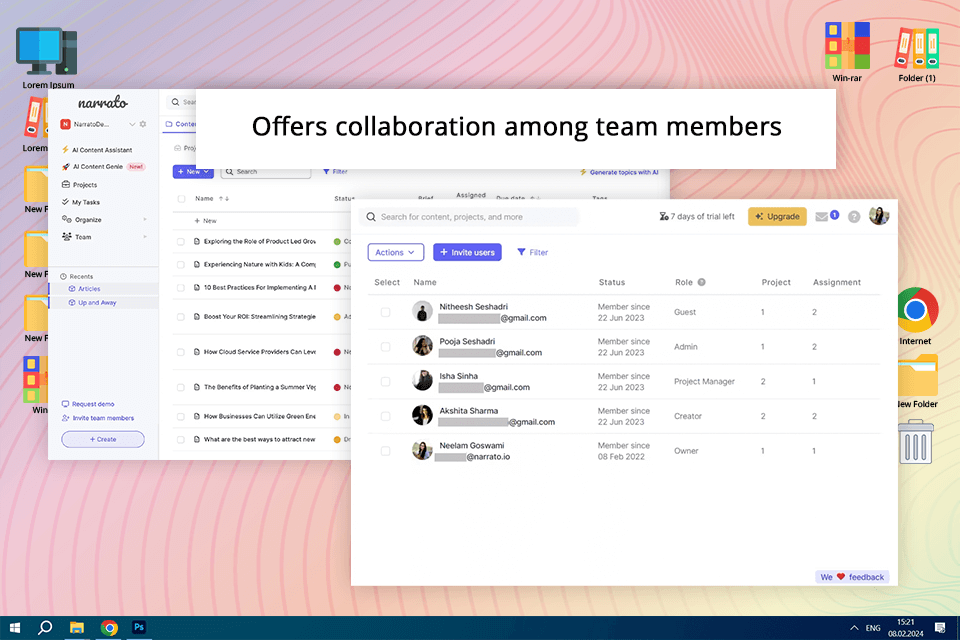
Task: Open Articles under Recents
Action: click(89, 288)
